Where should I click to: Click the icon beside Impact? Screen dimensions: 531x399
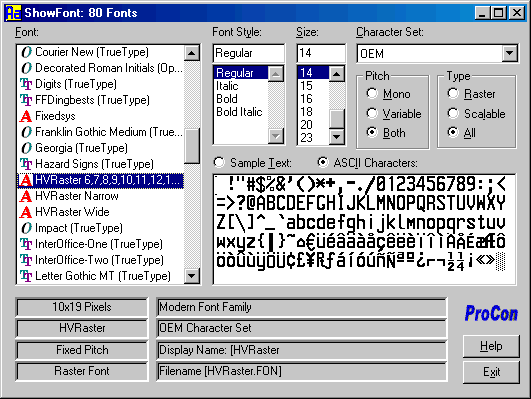[x=26, y=228]
